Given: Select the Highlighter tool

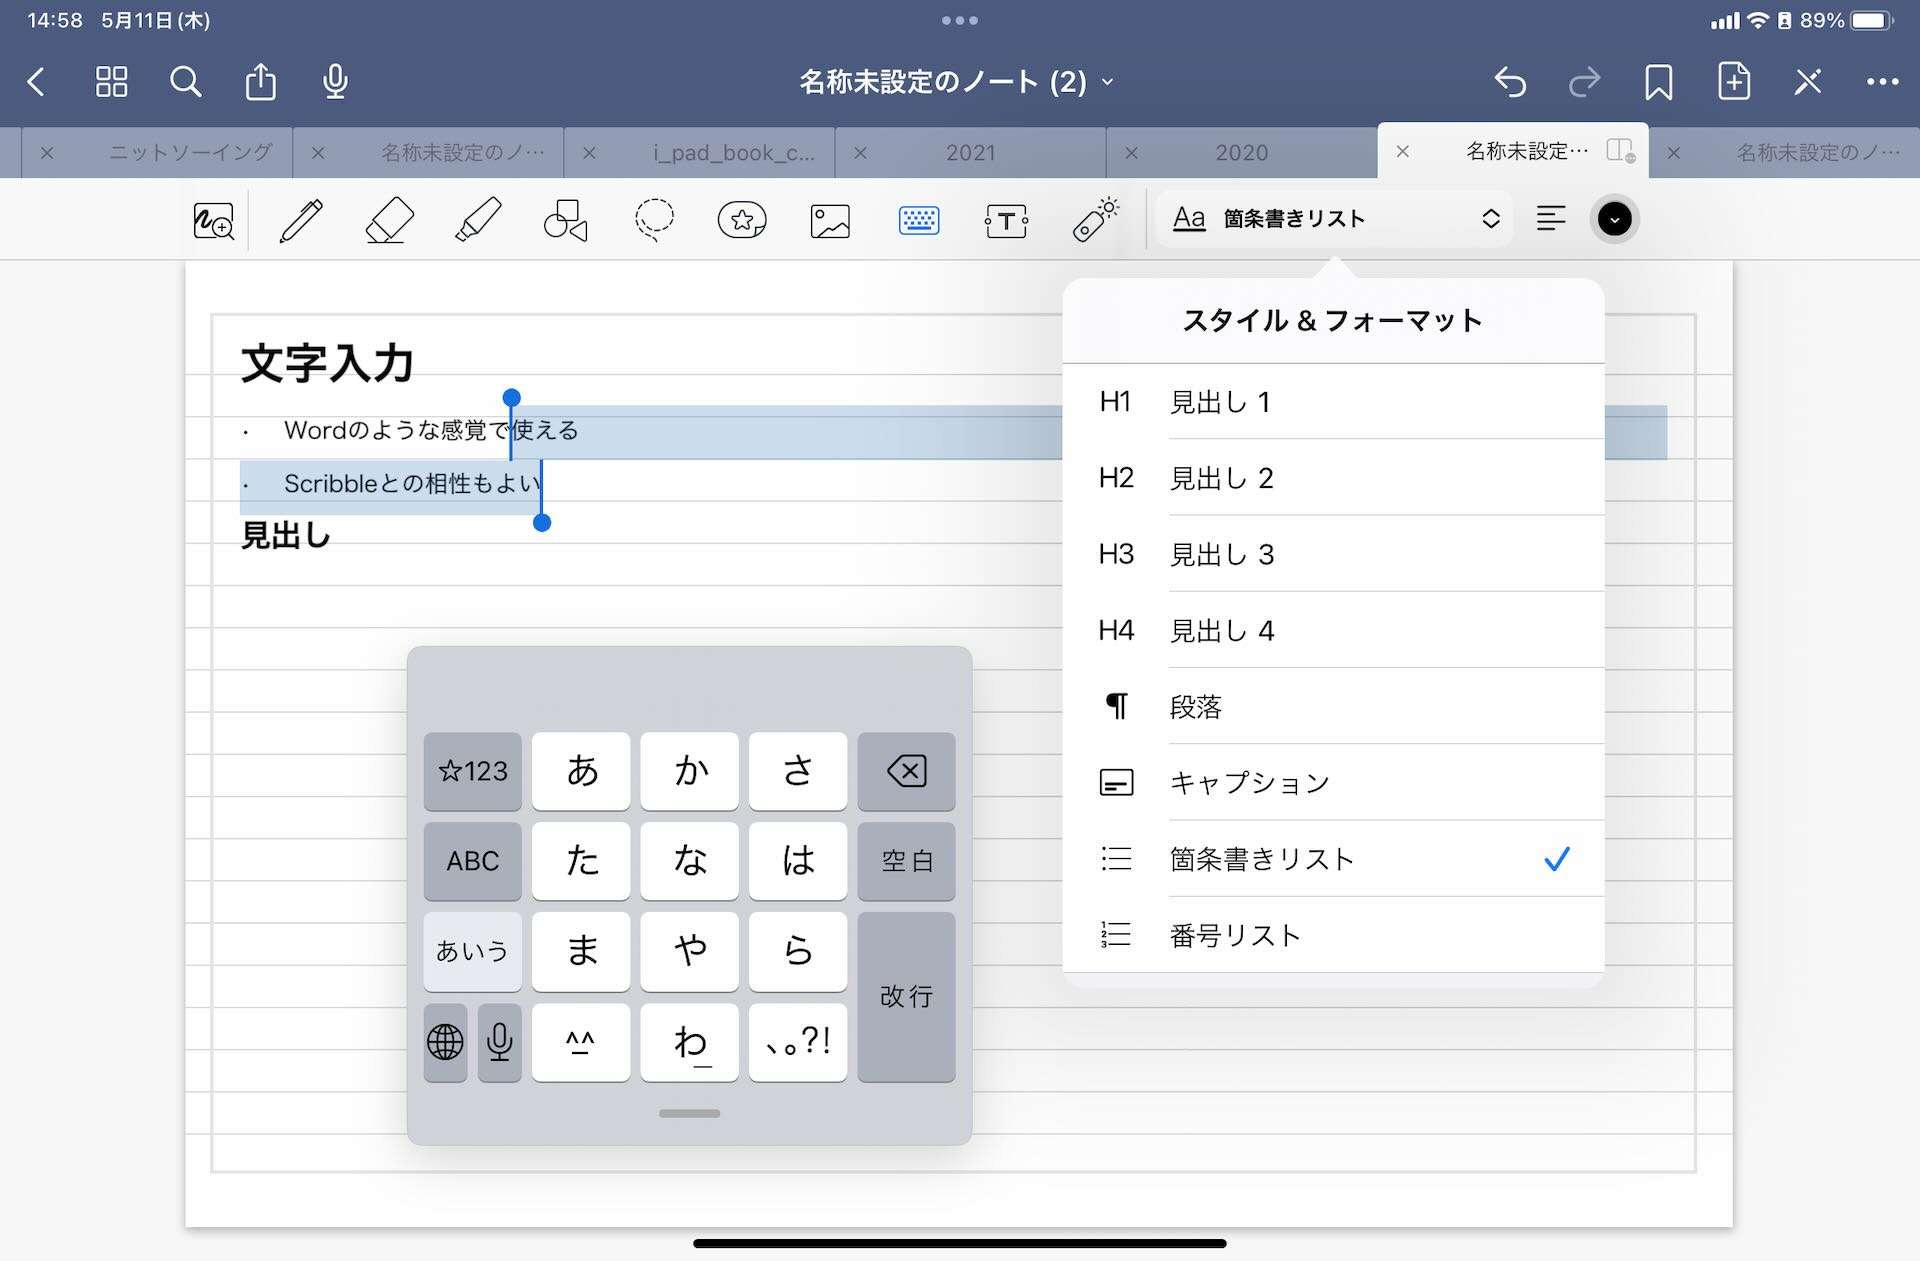Looking at the screenshot, I should click(478, 220).
